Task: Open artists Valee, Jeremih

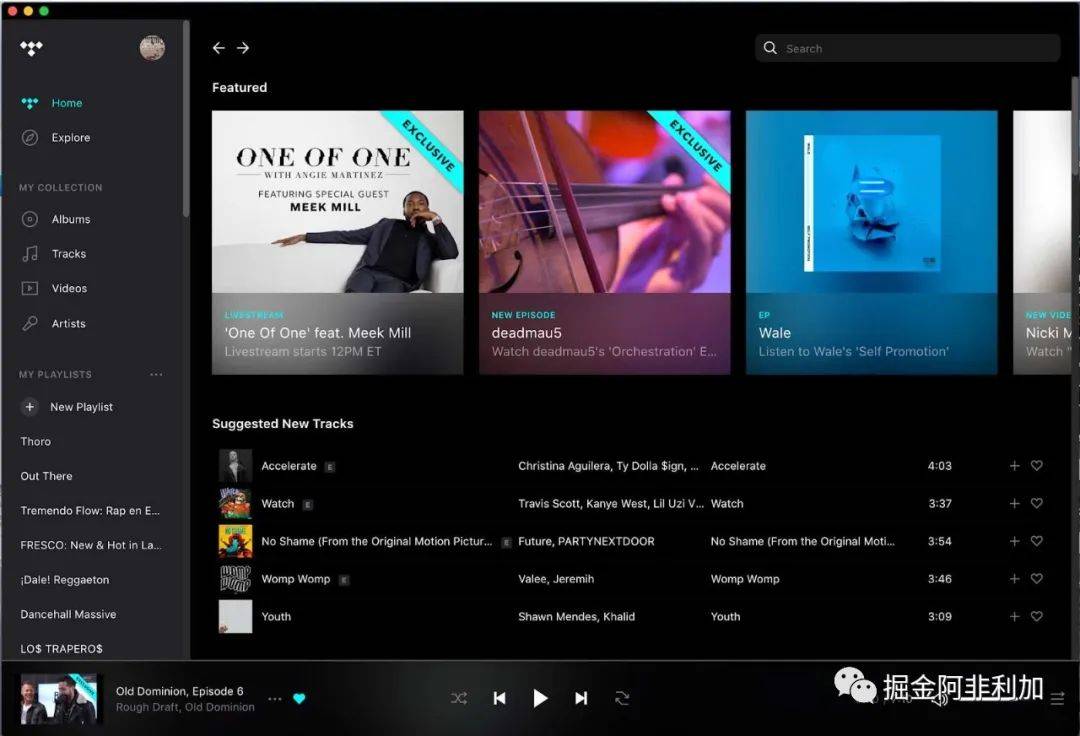Action: pos(556,579)
